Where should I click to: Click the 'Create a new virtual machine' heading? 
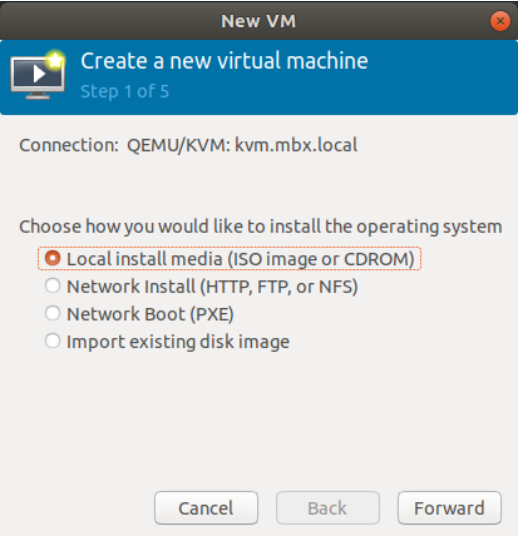[x=224, y=61]
